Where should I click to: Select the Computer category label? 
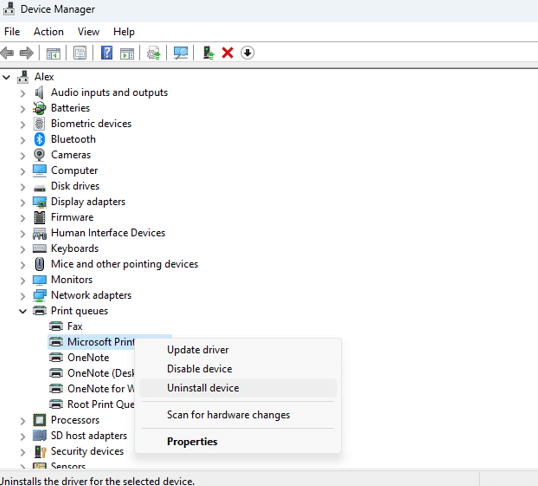coord(74,171)
